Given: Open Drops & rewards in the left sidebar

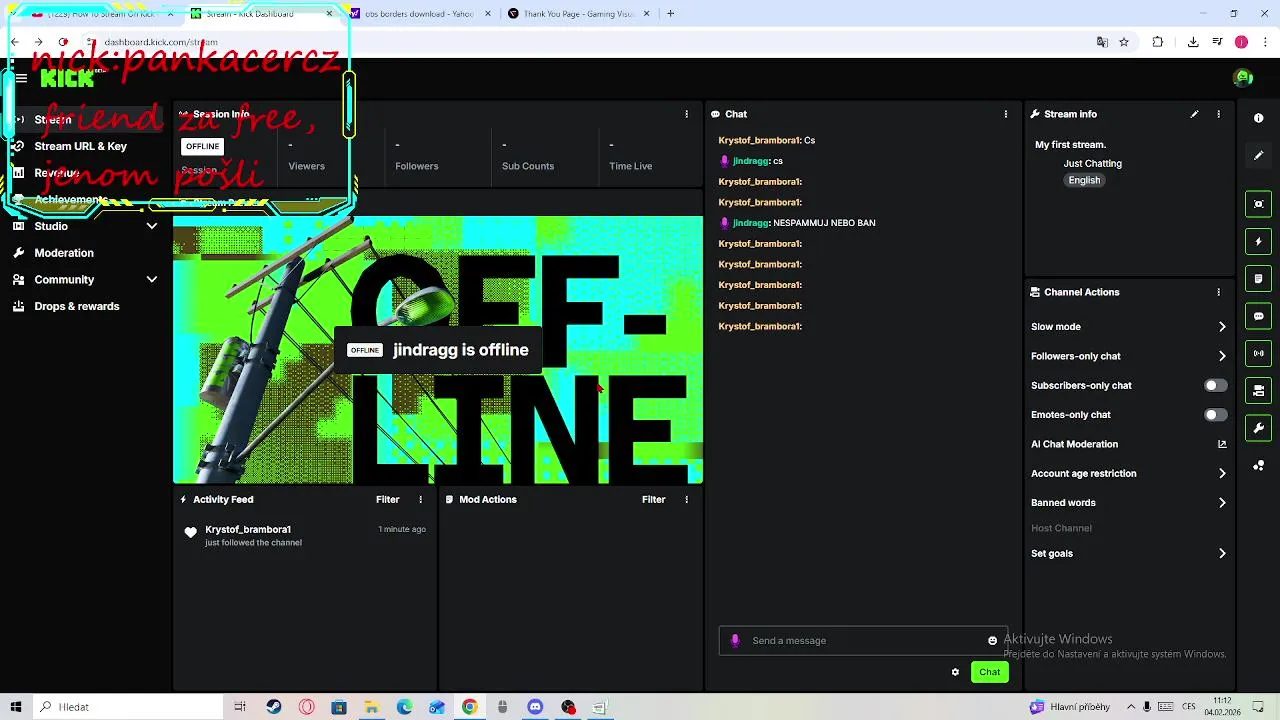Looking at the screenshot, I should tap(77, 306).
